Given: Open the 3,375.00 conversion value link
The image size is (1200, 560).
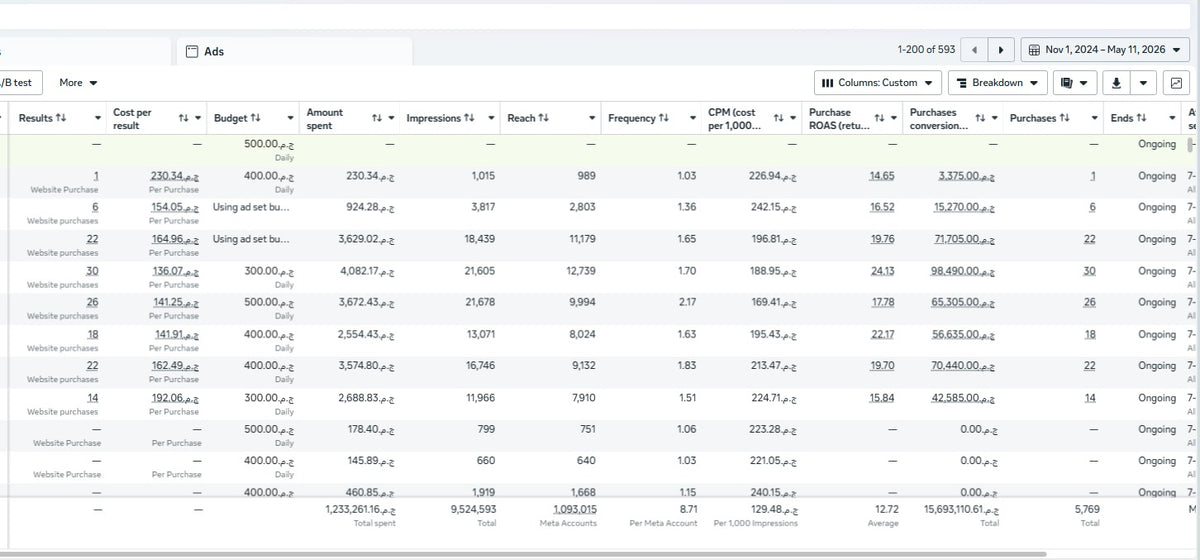Looking at the screenshot, I should 966,176.
